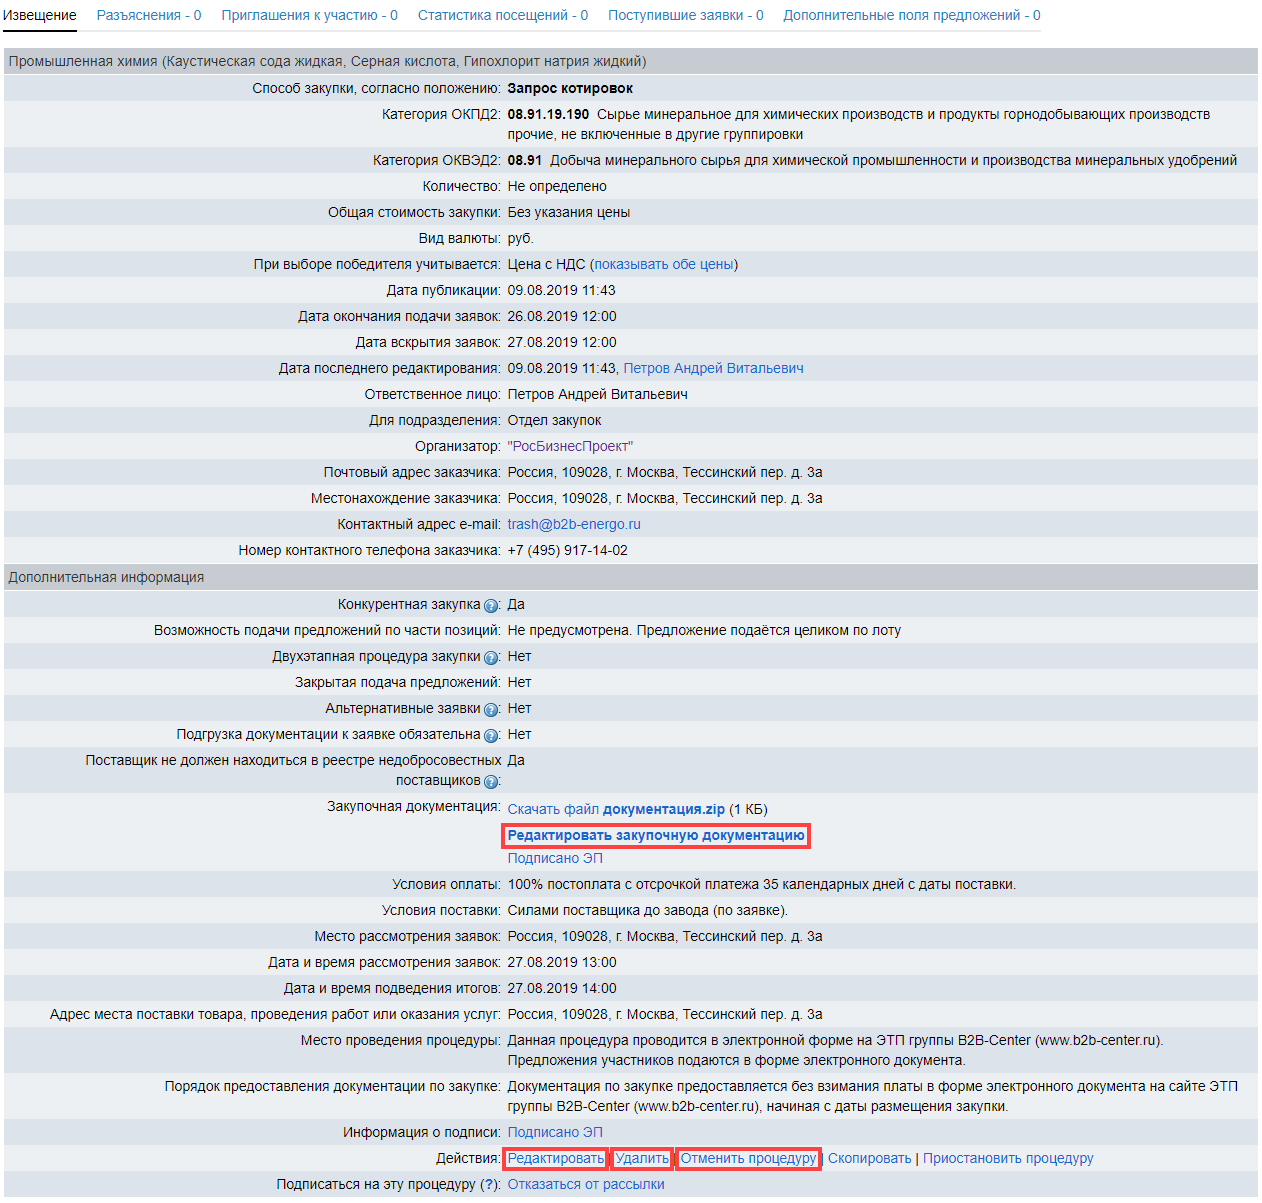Screen dimensions: 1262x1203
Task: Click the trash@b2b-energo.ru email link
Action: pos(574,524)
